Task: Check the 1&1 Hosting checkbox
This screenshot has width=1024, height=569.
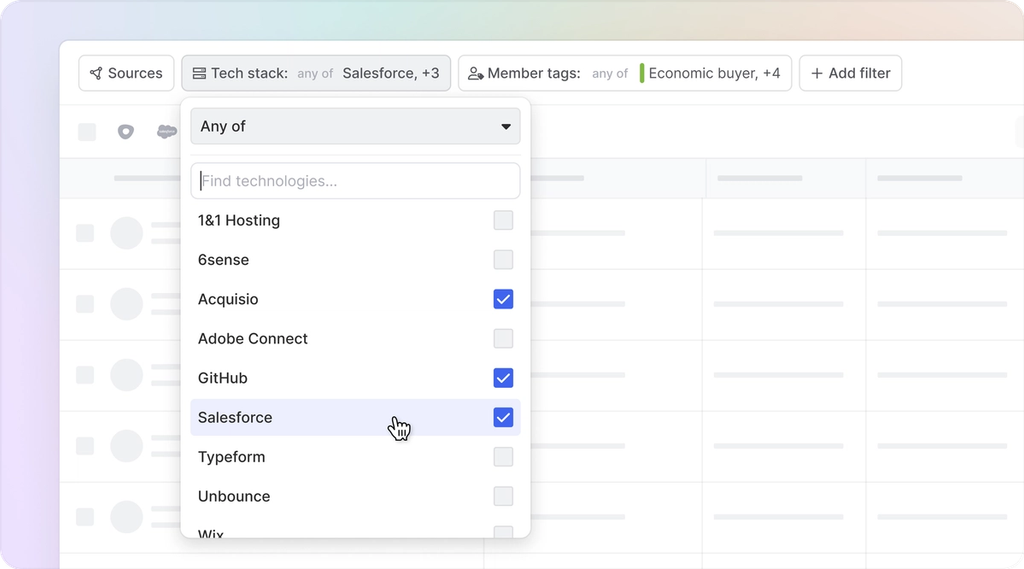Action: (x=503, y=220)
